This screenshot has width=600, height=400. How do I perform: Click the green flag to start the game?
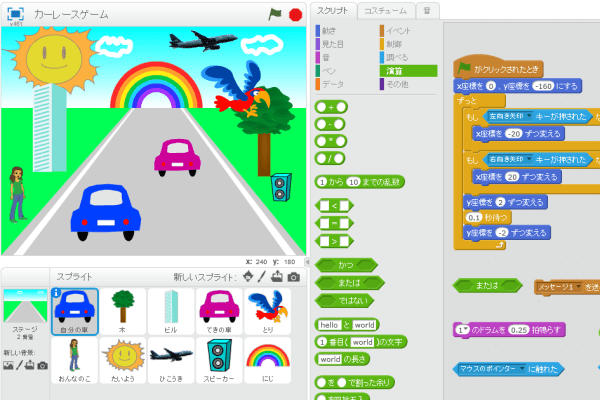275,14
